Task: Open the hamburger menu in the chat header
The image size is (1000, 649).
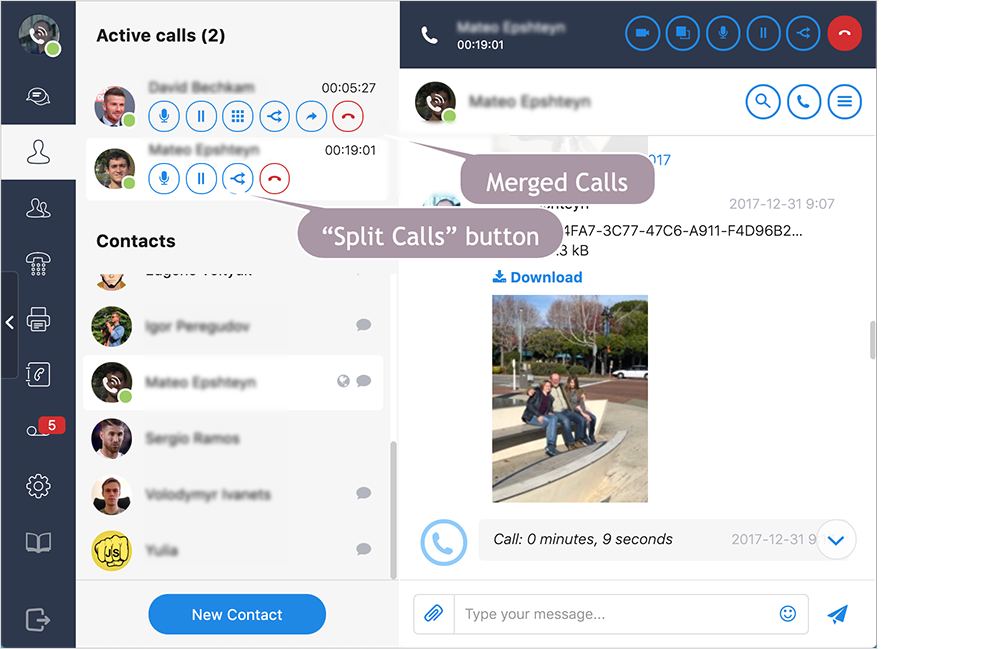Action: (844, 101)
